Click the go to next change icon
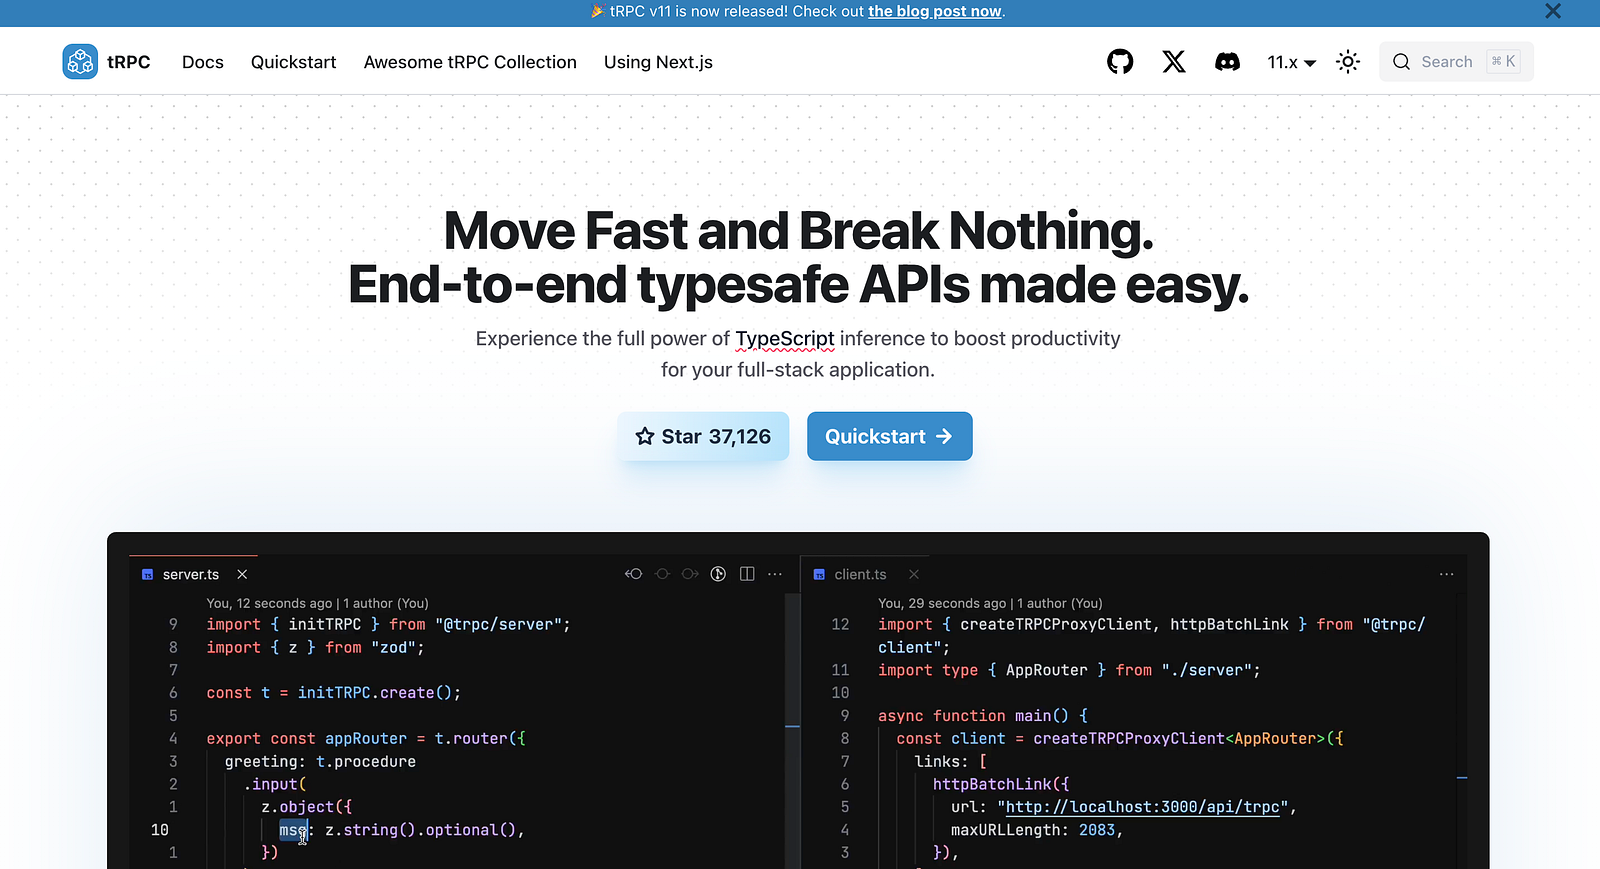The width and height of the screenshot is (1600, 869). (690, 574)
